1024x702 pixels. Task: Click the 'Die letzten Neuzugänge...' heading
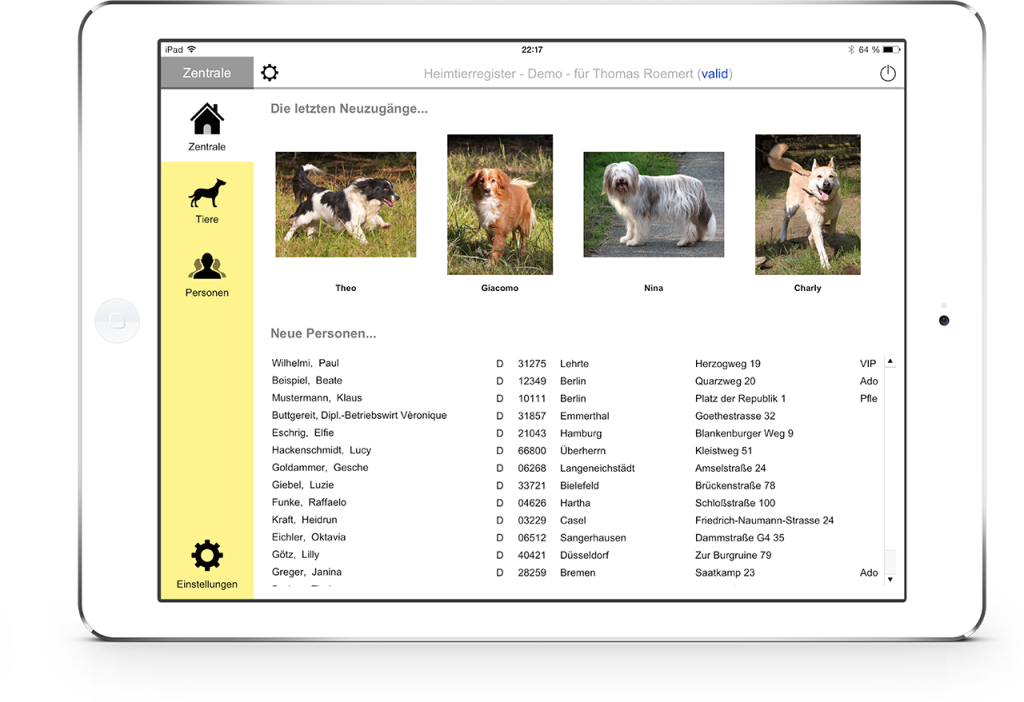[x=349, y=109]
